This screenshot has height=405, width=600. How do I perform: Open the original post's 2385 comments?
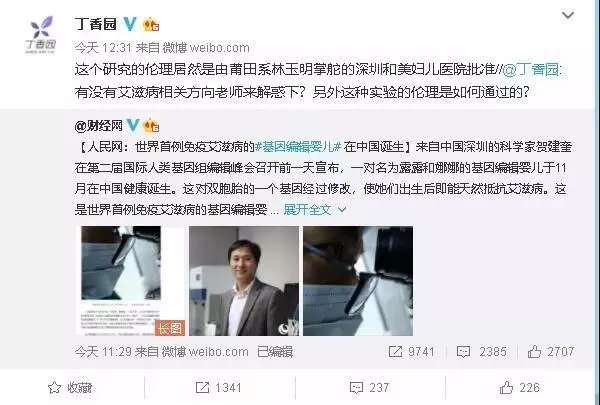tap(481, 351)
